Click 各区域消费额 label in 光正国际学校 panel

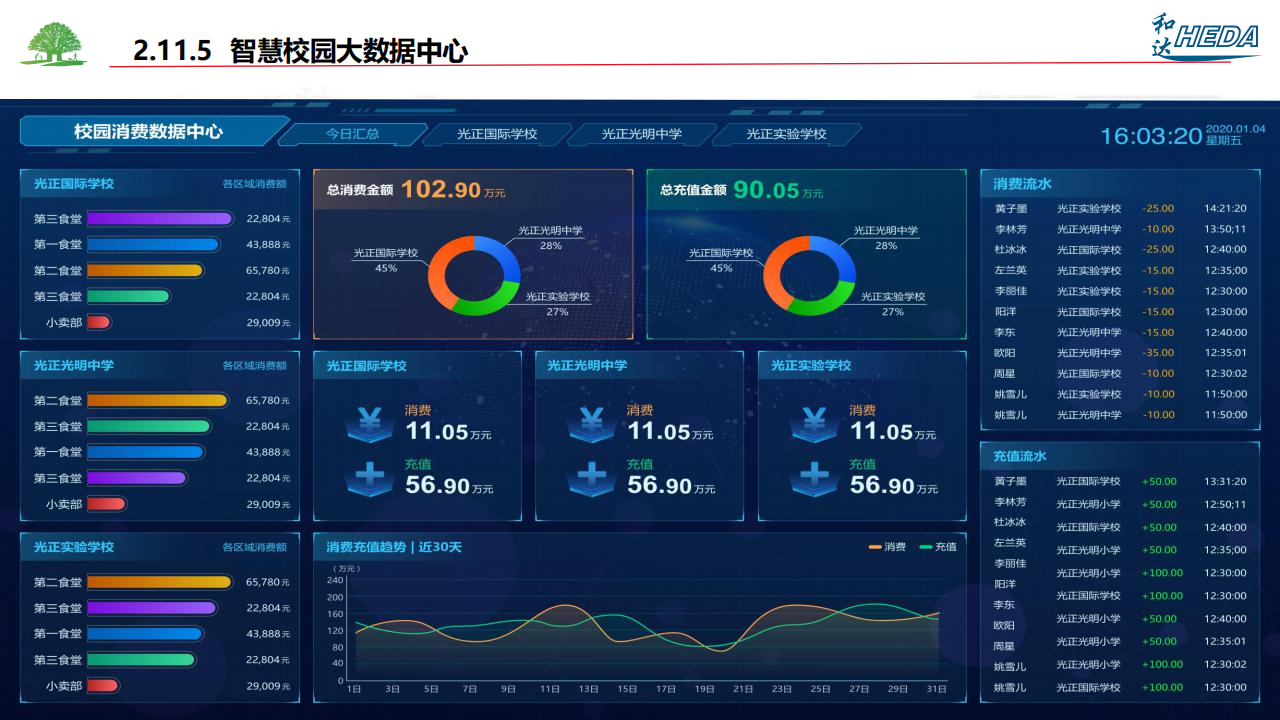pos(255,184)
